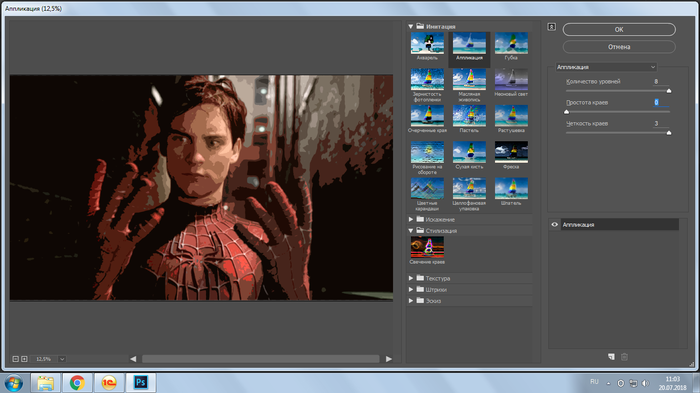
Task: Collapse the Стилизация filter folder
Action: pos(411,230)
